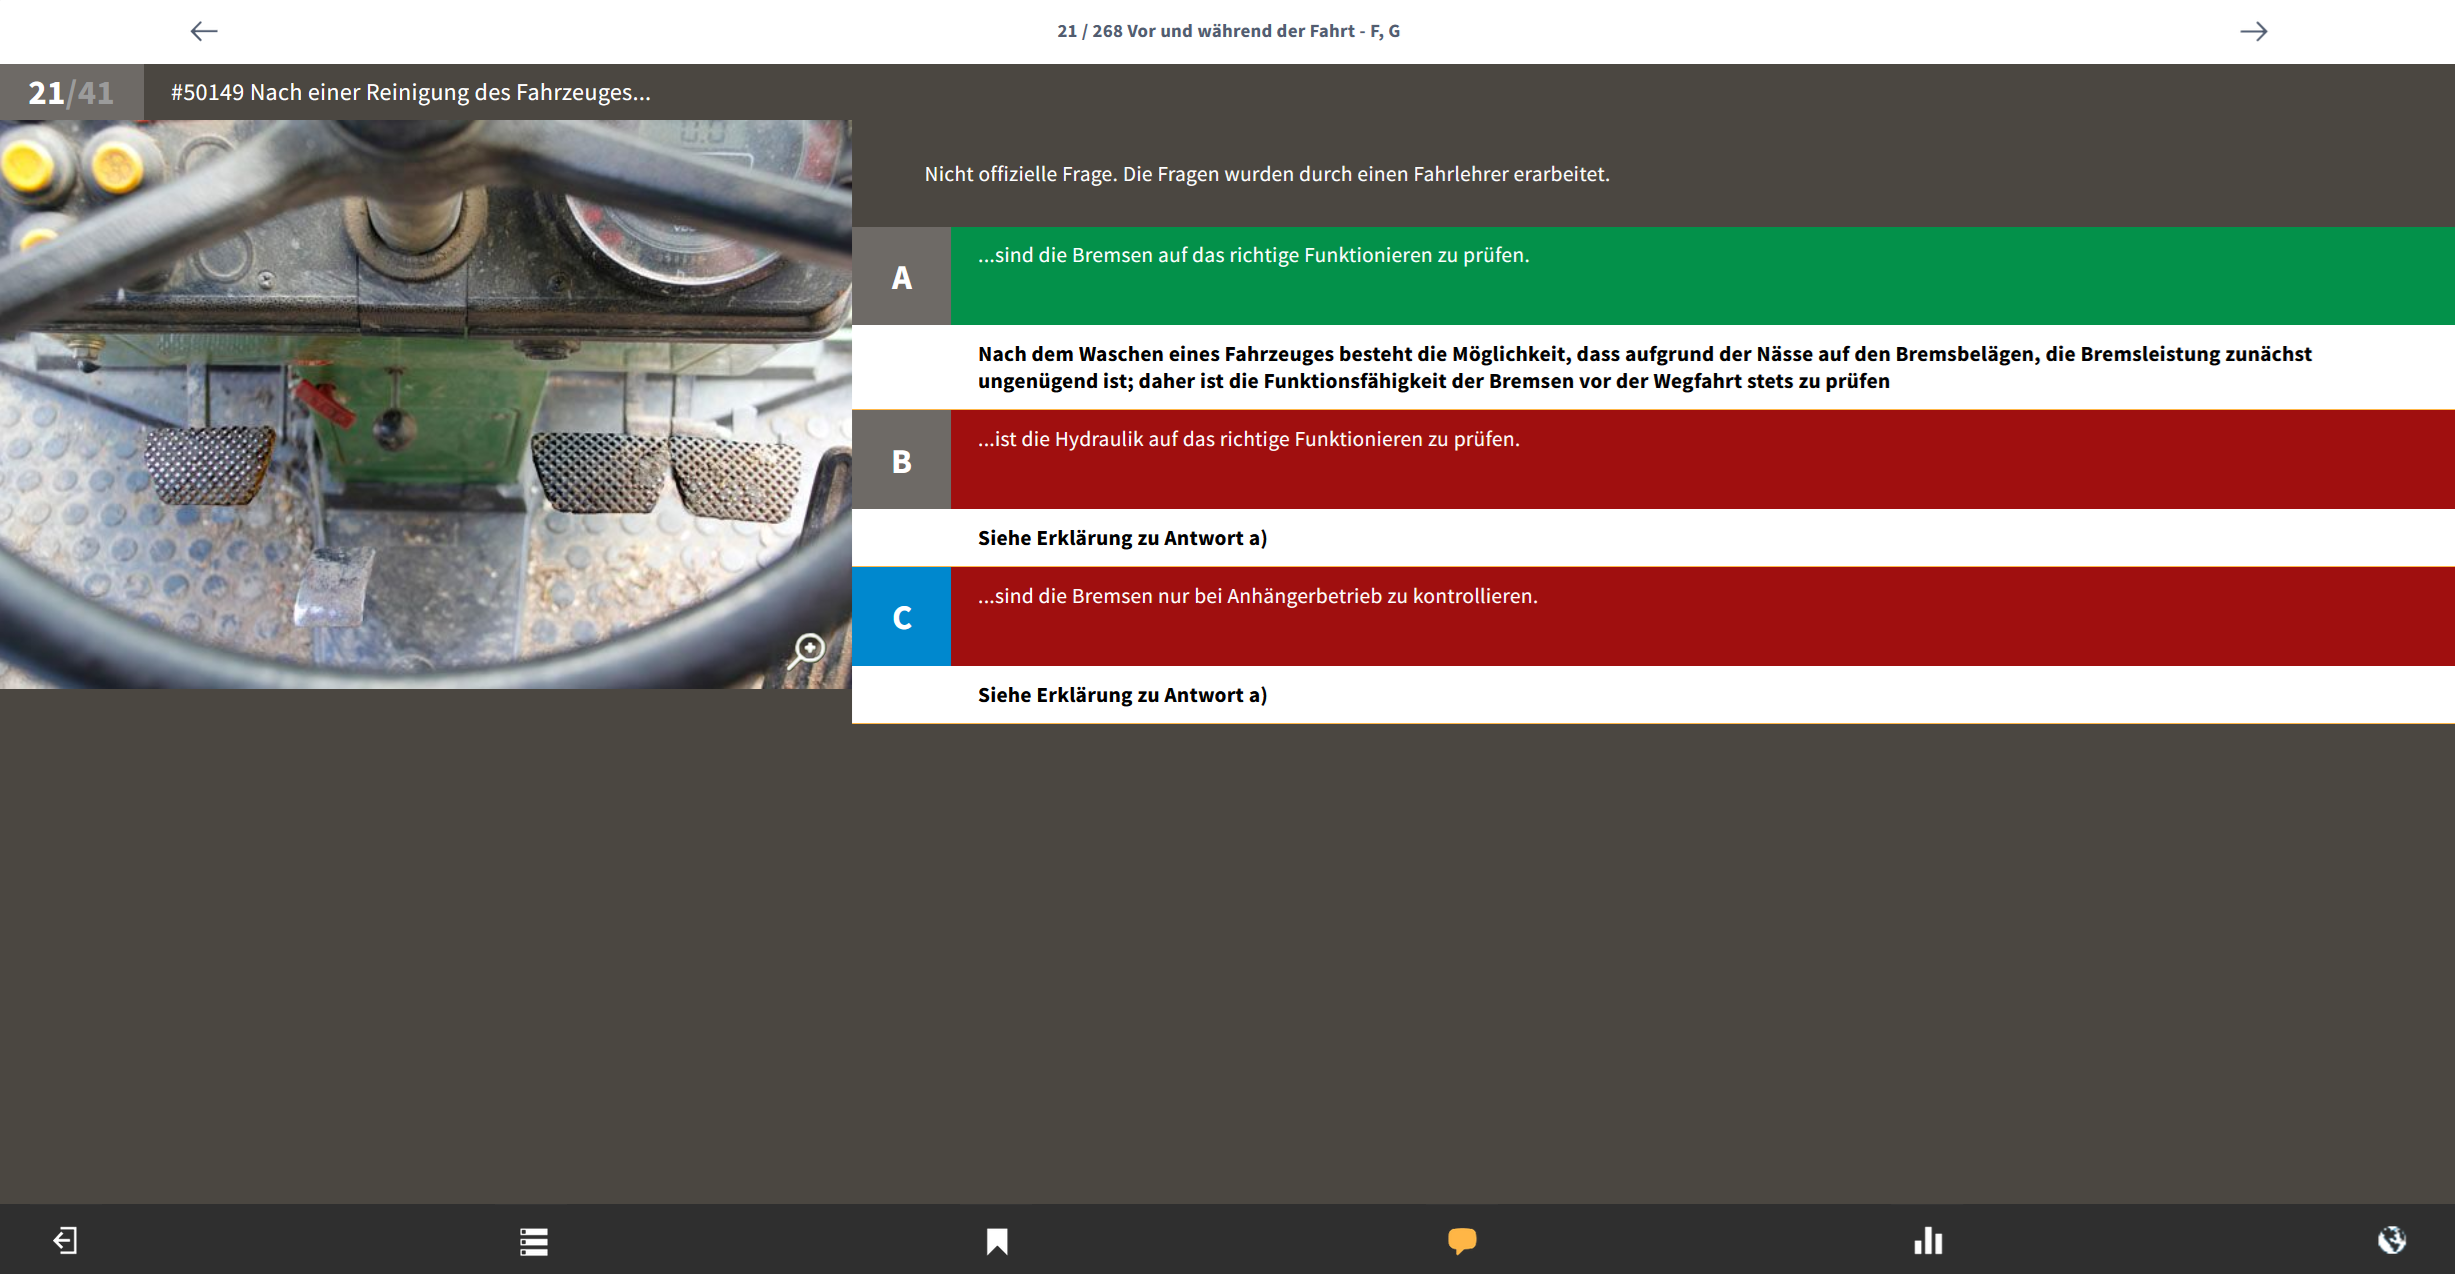
Task: Open the orange comment bubble icon
Action: [1462, 1241]
